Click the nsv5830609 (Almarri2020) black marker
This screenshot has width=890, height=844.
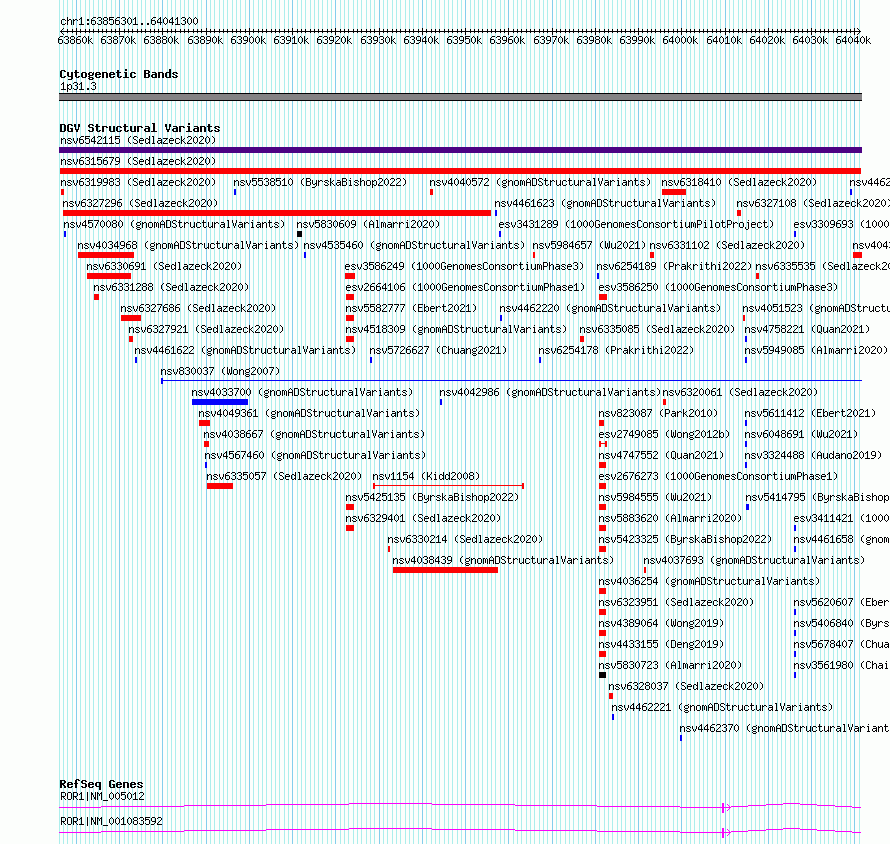pos(300,234)
